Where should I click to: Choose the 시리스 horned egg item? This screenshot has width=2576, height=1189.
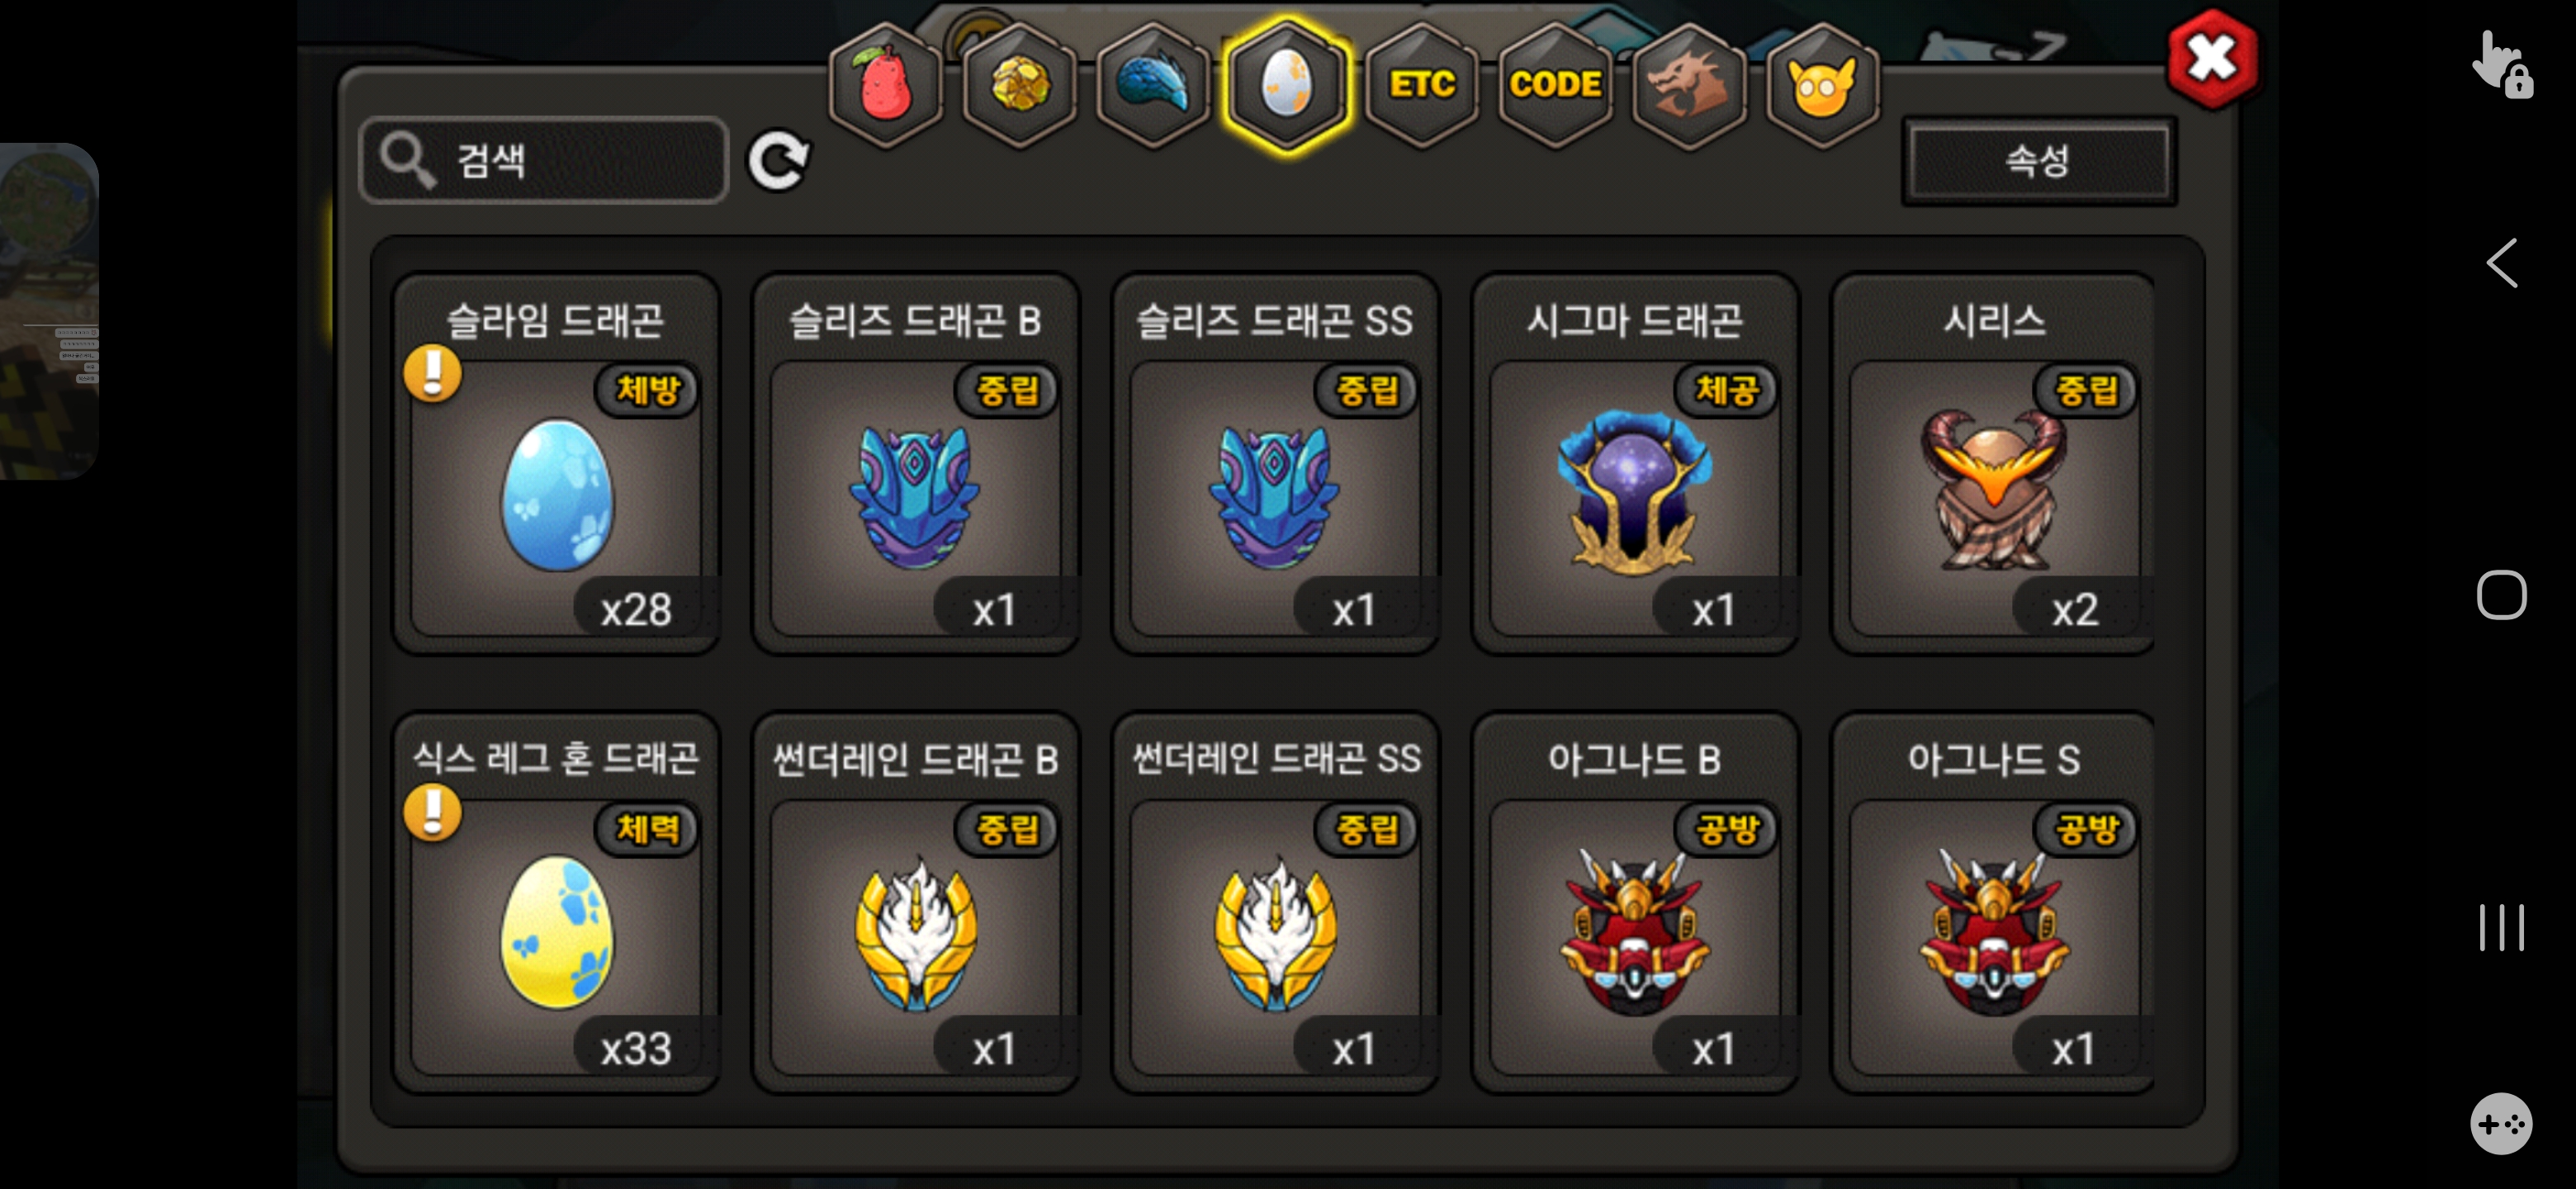pyautogui.click(x=1994, y=464)
